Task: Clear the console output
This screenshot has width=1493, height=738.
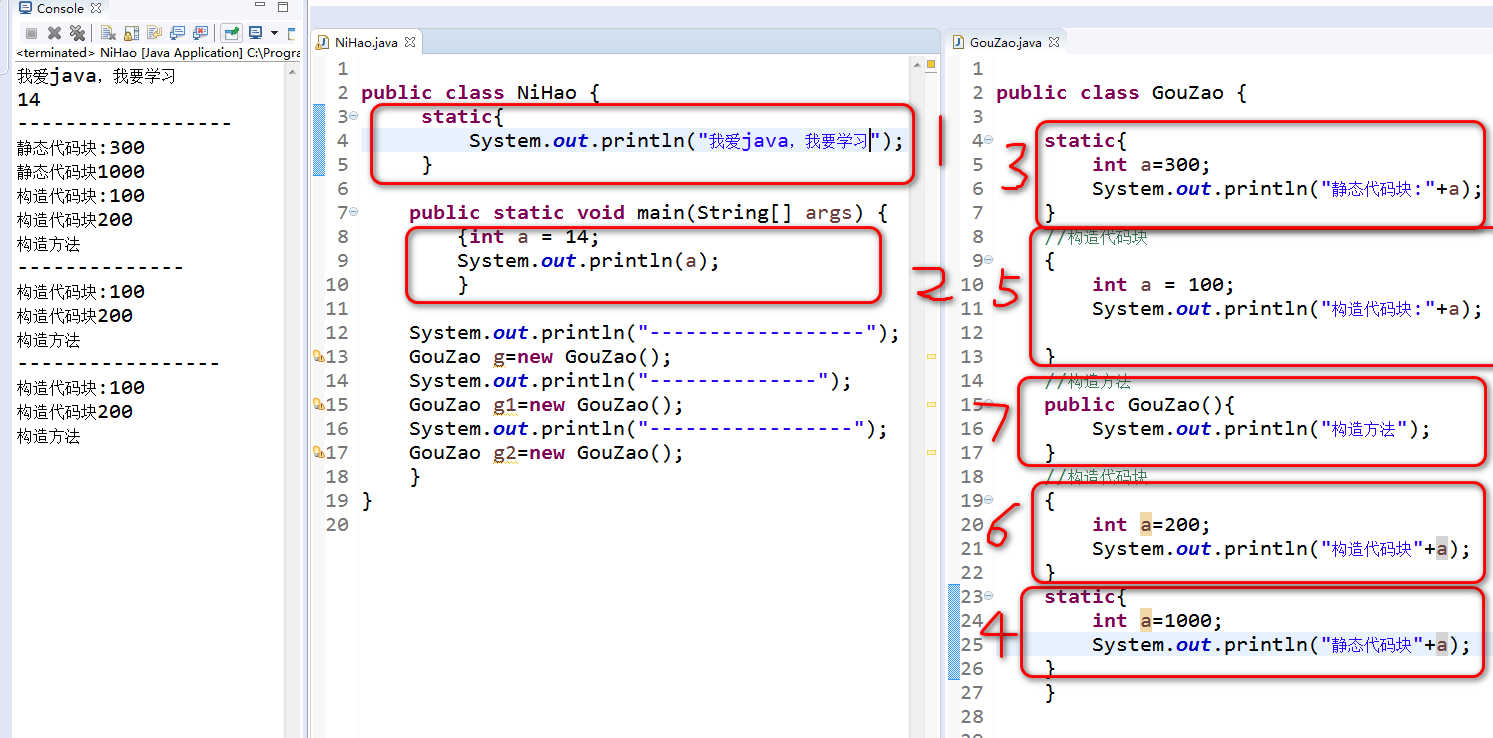Action: tap(108, 33)
